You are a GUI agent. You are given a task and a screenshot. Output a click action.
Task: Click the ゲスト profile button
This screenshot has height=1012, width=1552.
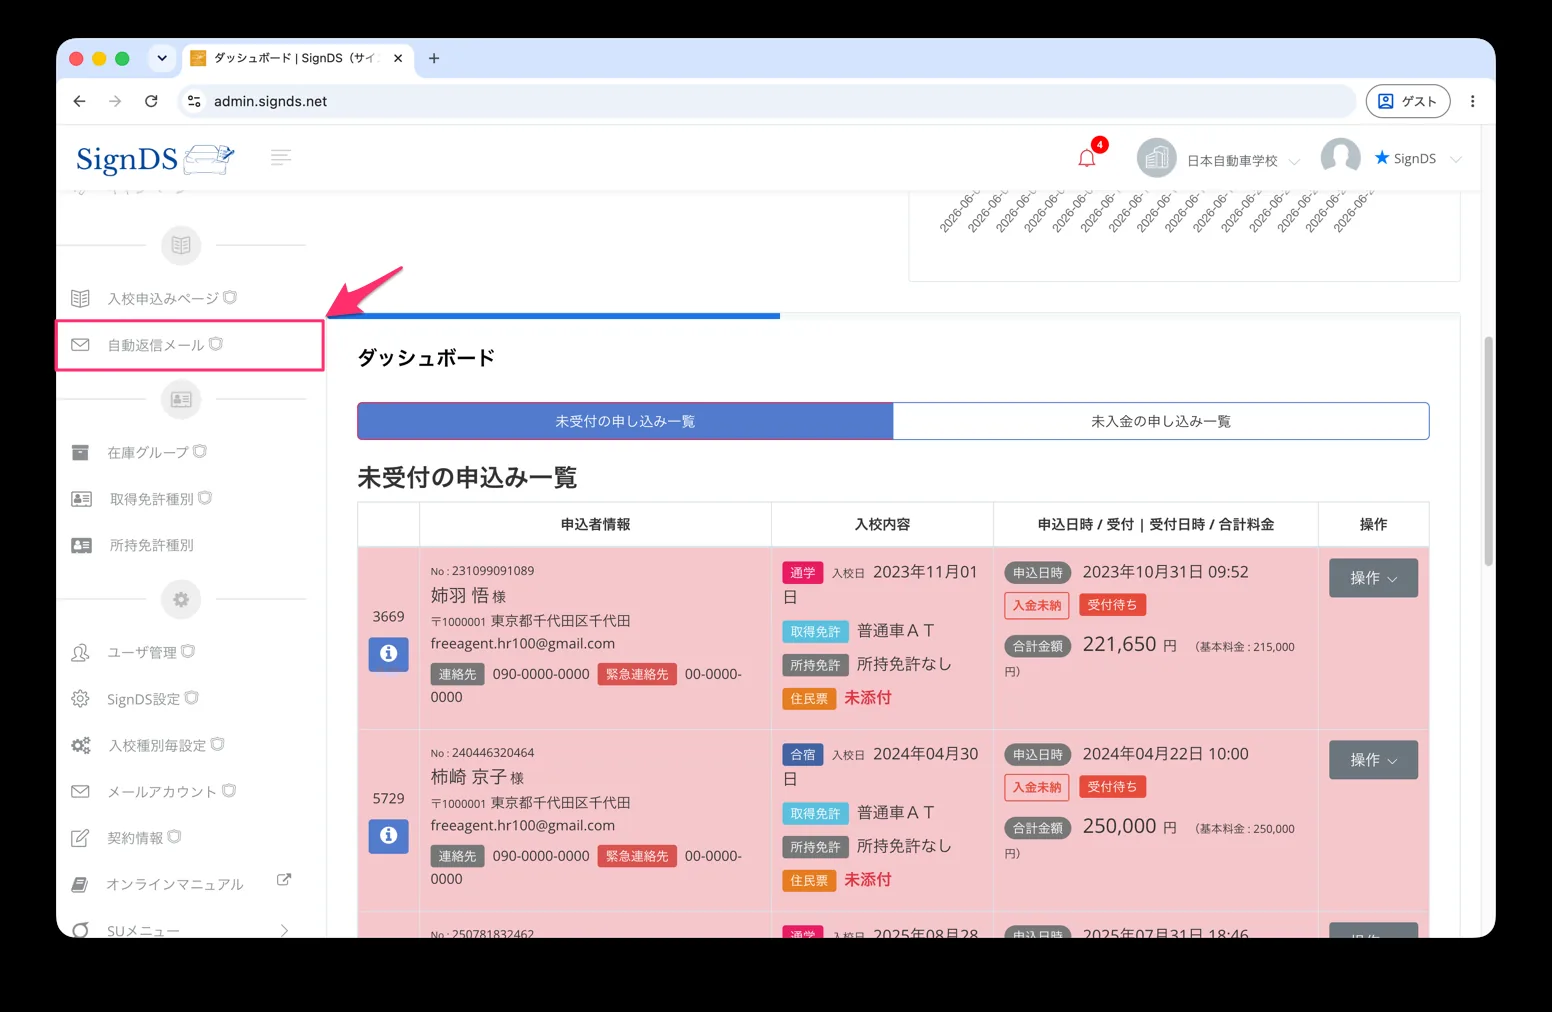click(x=1408, y=101)
